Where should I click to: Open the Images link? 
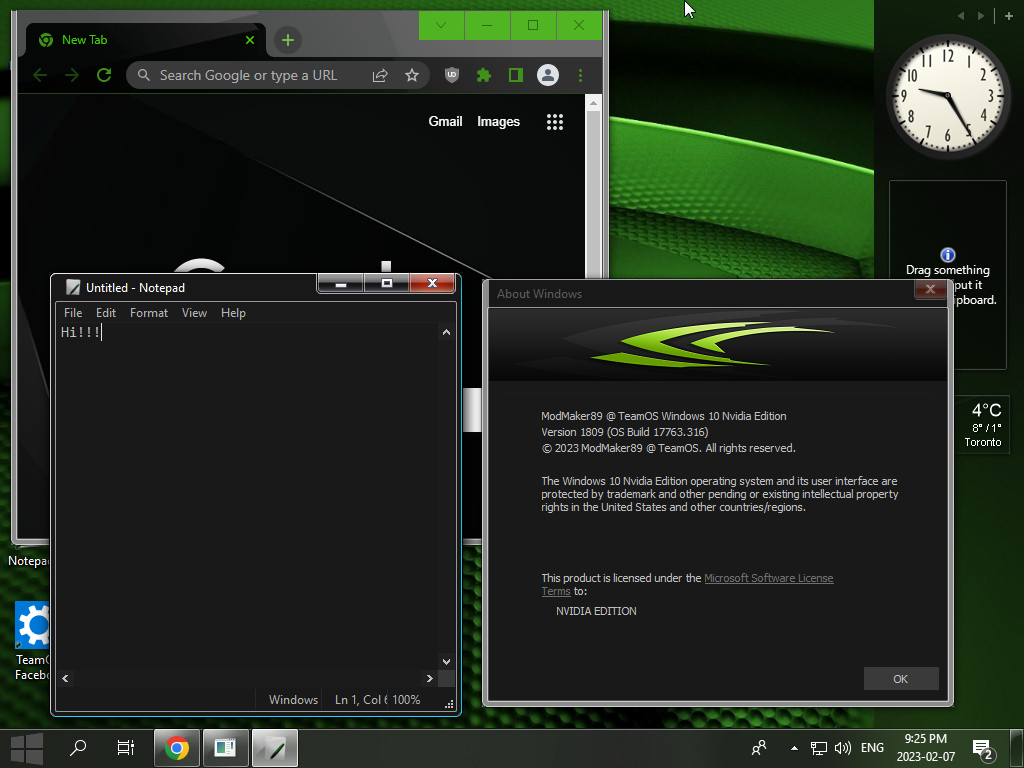[498, 121]
